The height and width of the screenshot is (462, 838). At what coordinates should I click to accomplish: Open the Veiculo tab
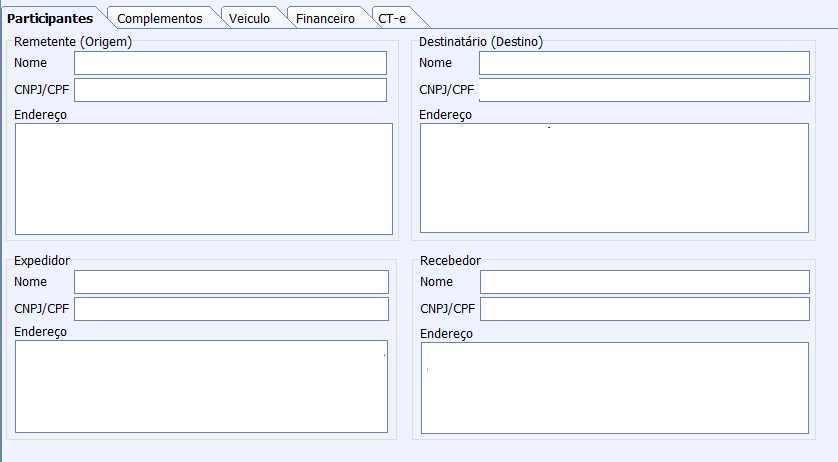249,18
